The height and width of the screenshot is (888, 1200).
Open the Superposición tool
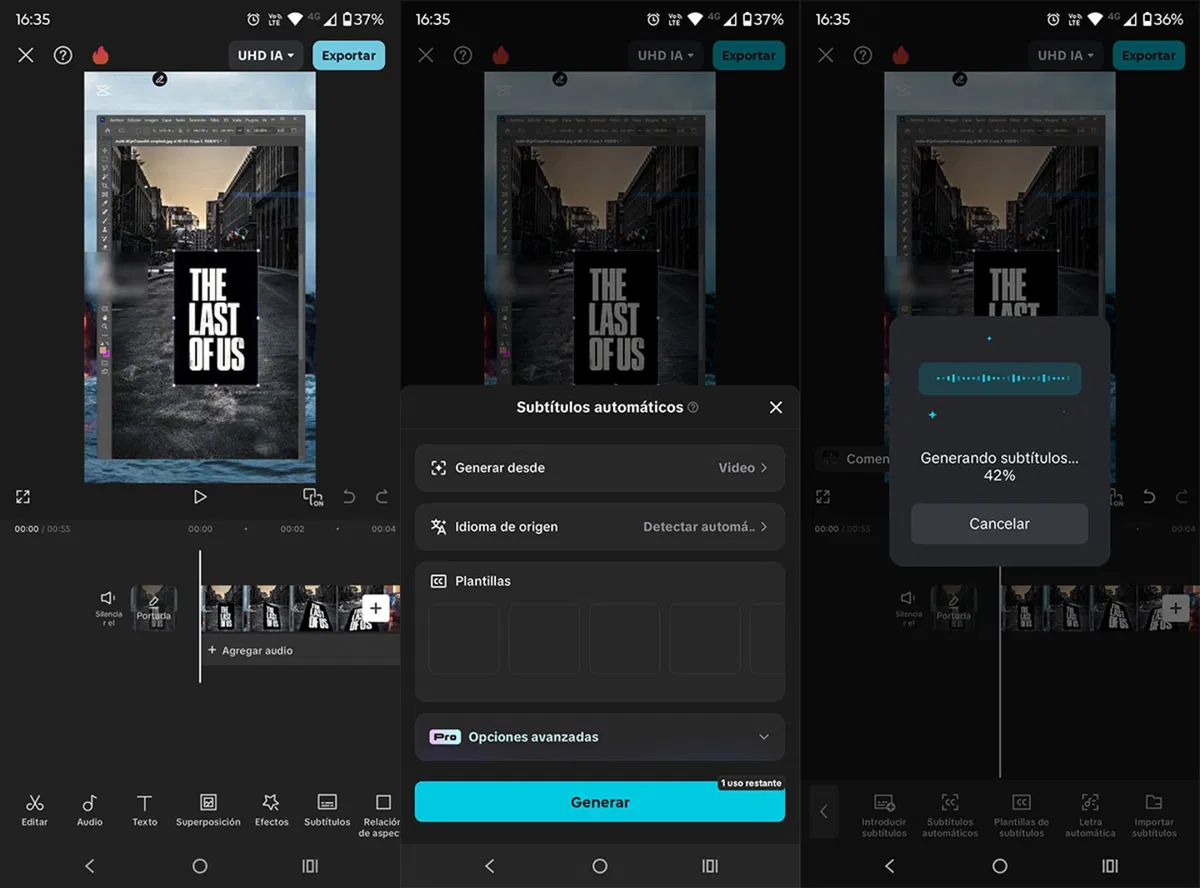[x=208, y=810]
